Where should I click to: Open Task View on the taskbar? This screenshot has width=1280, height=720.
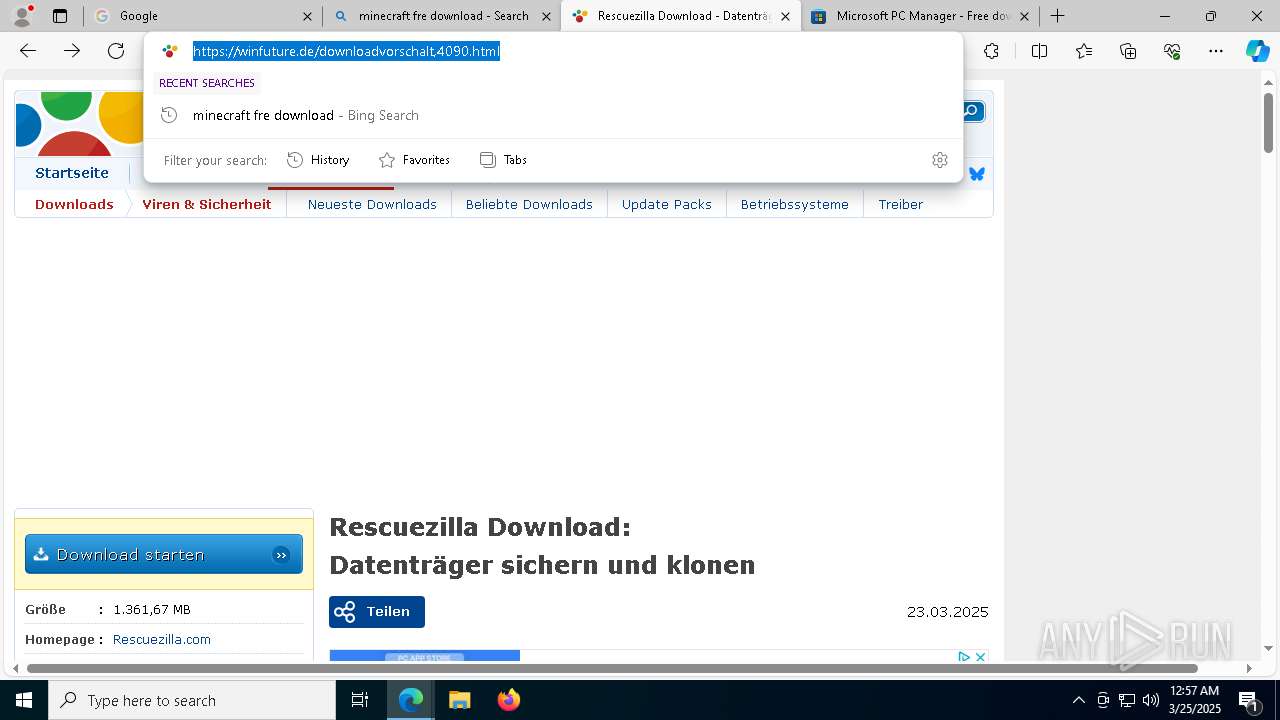[x=360, y=700]
